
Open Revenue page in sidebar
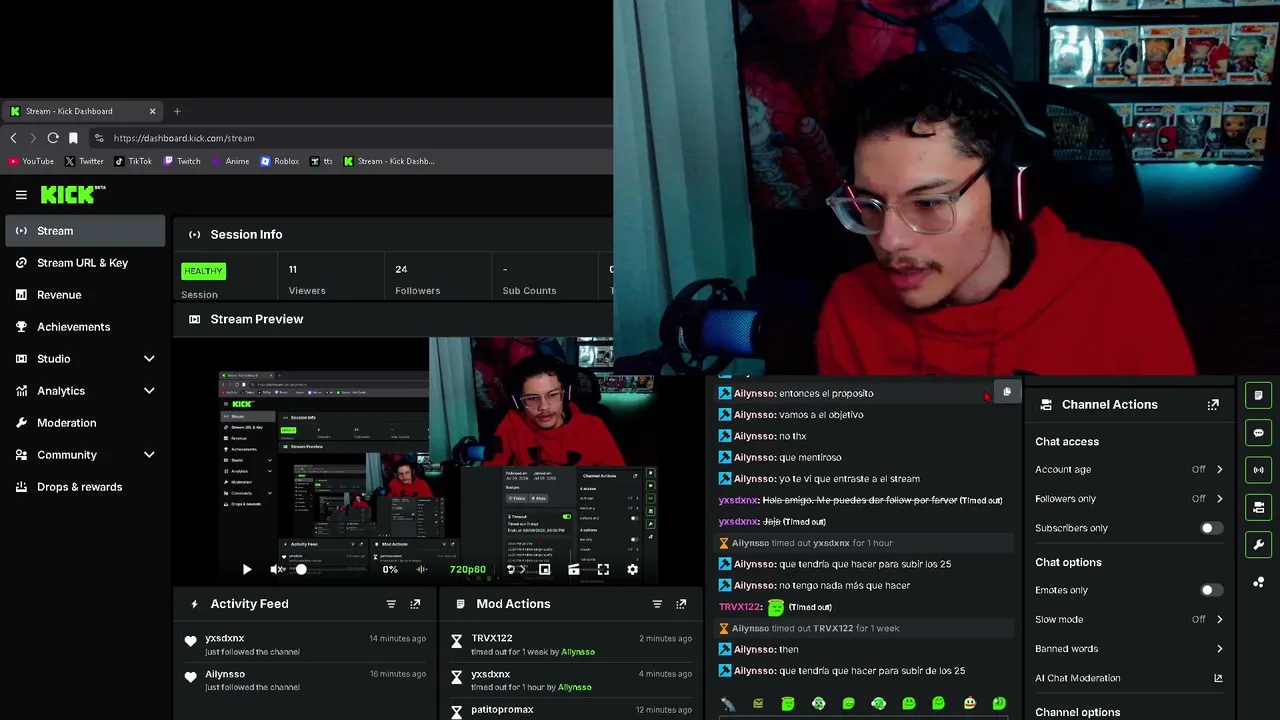(85, 295)
